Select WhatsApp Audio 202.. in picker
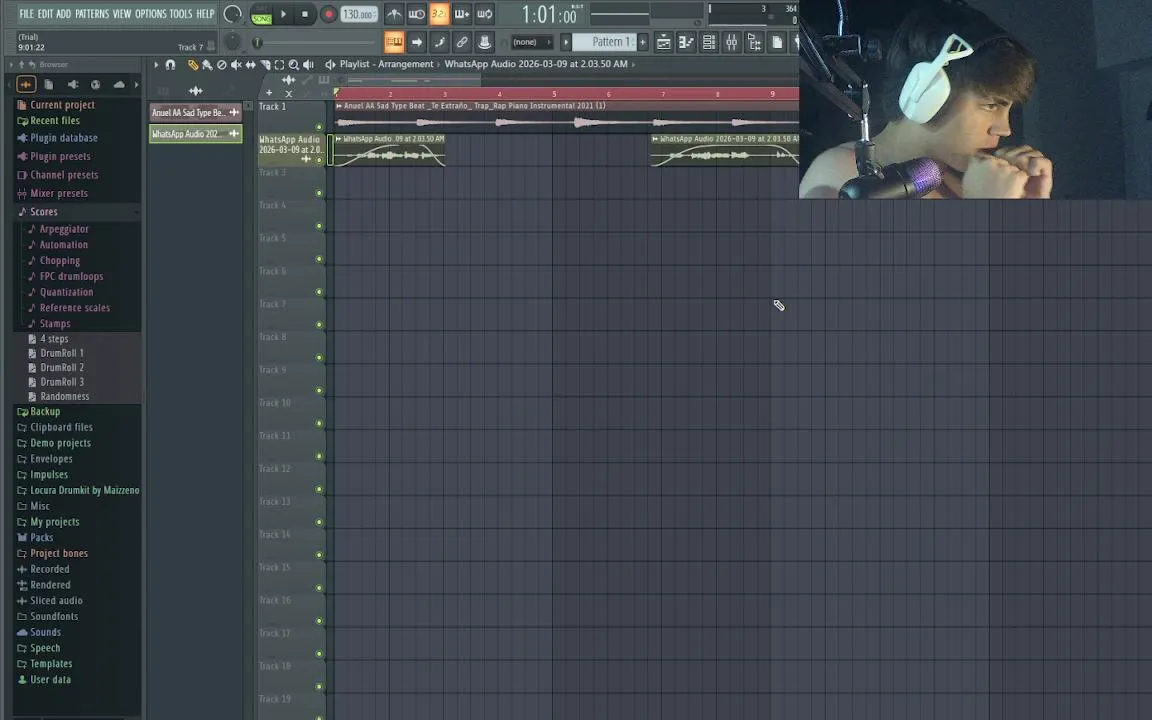 (195, 134)
